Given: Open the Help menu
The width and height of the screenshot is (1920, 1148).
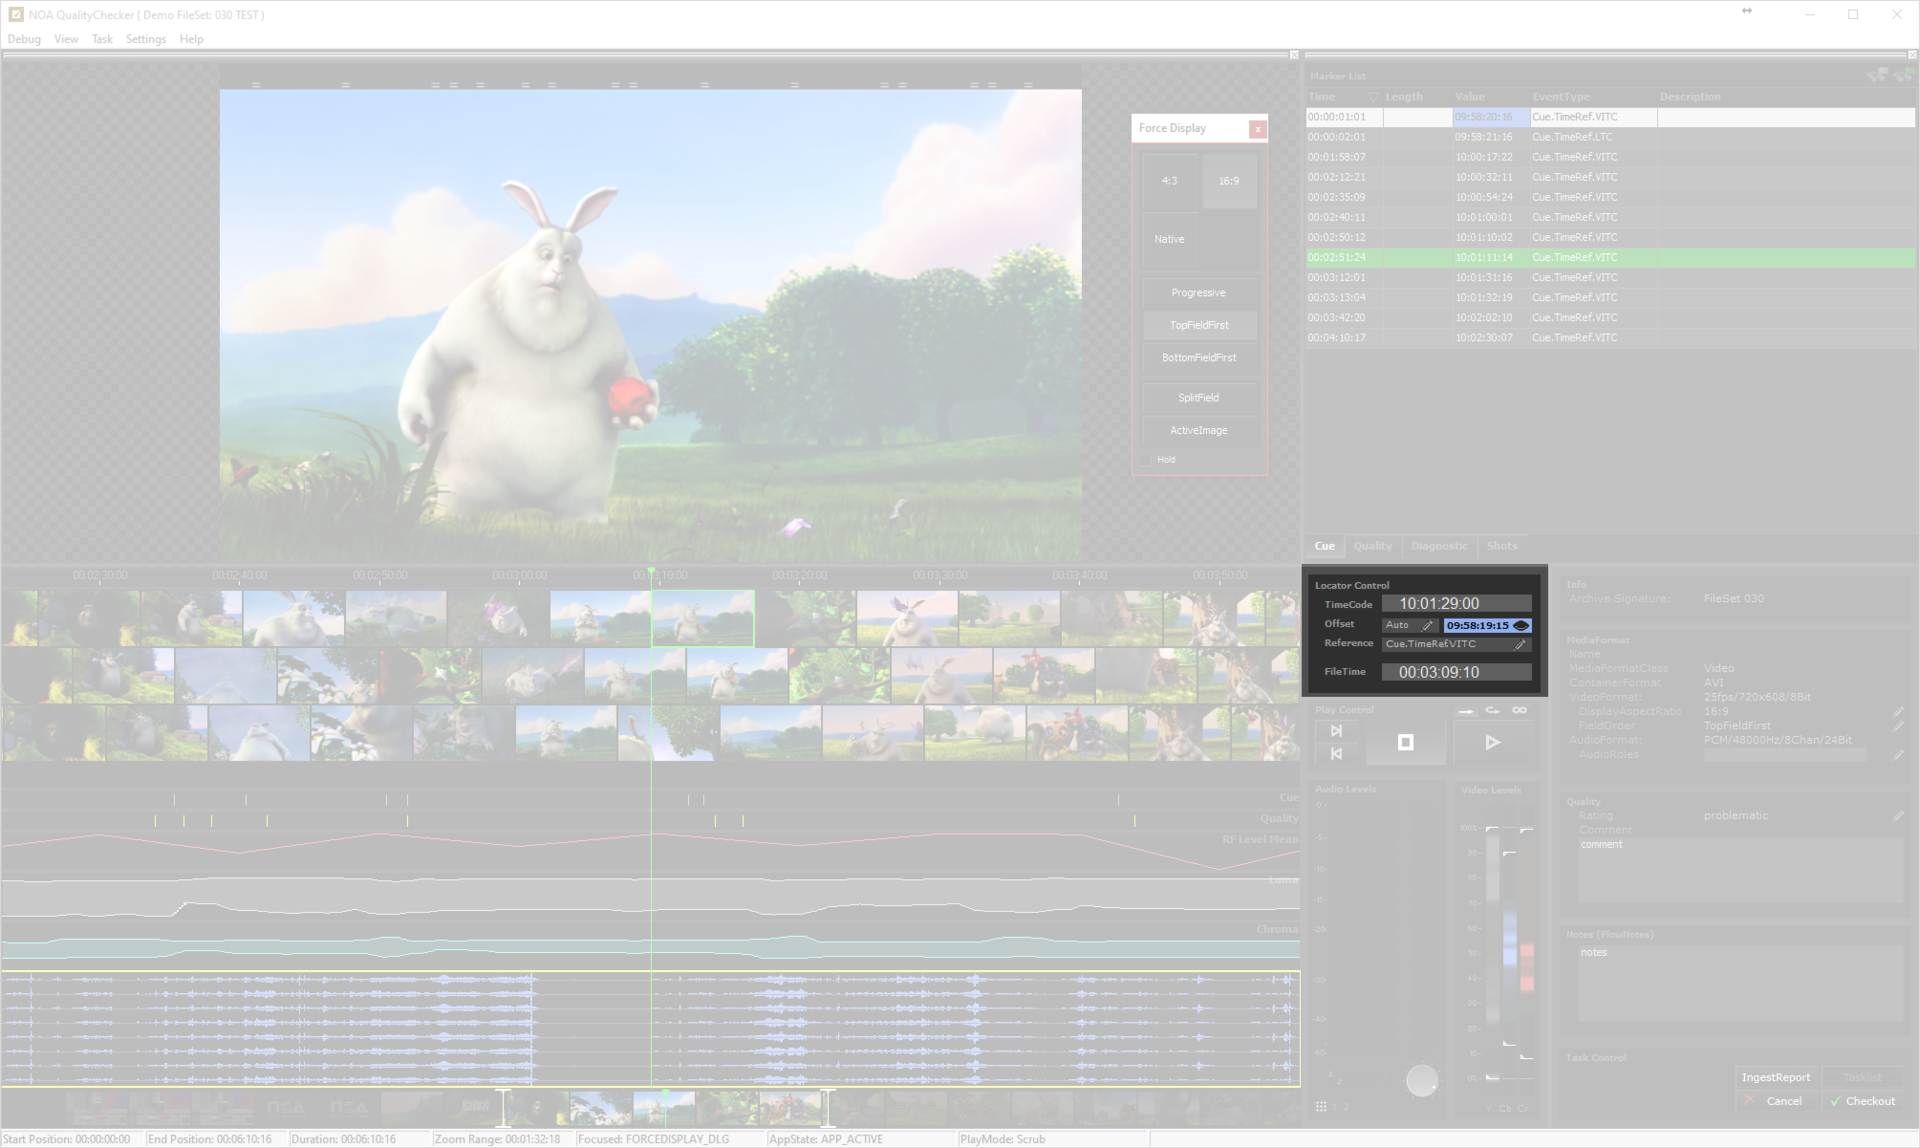Looking at the screenshot, I should [191, 39].
